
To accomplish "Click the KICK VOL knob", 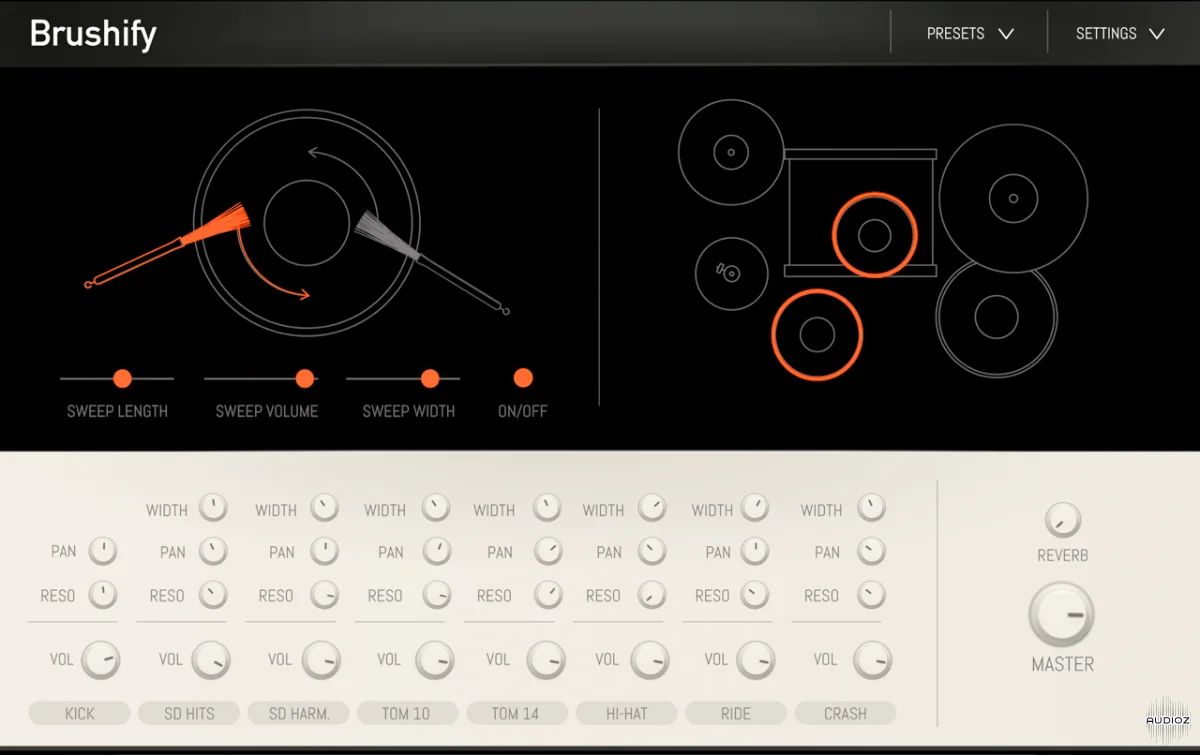I will (100, 660).
